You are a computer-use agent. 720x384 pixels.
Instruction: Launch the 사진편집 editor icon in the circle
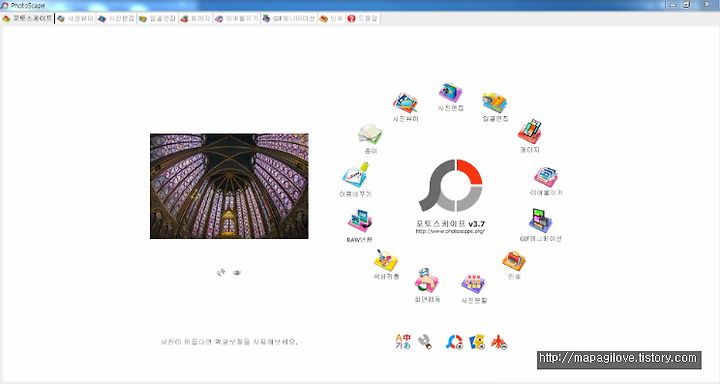pos(450,92)
